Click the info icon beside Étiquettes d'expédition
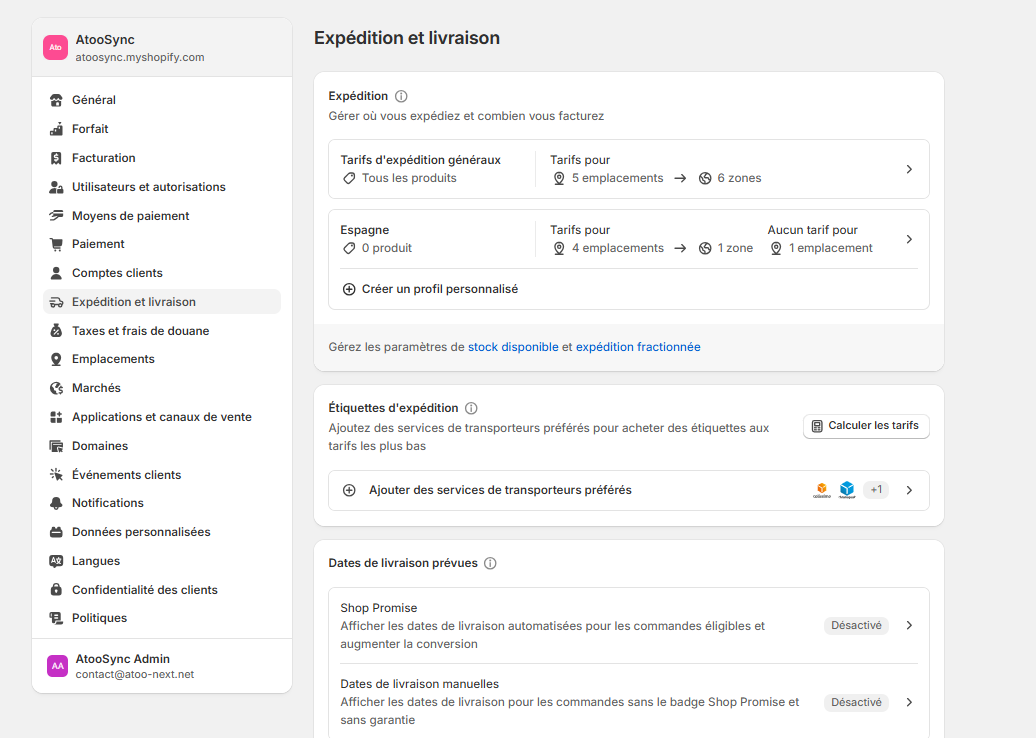The image size is (1036, 738). 471,408
